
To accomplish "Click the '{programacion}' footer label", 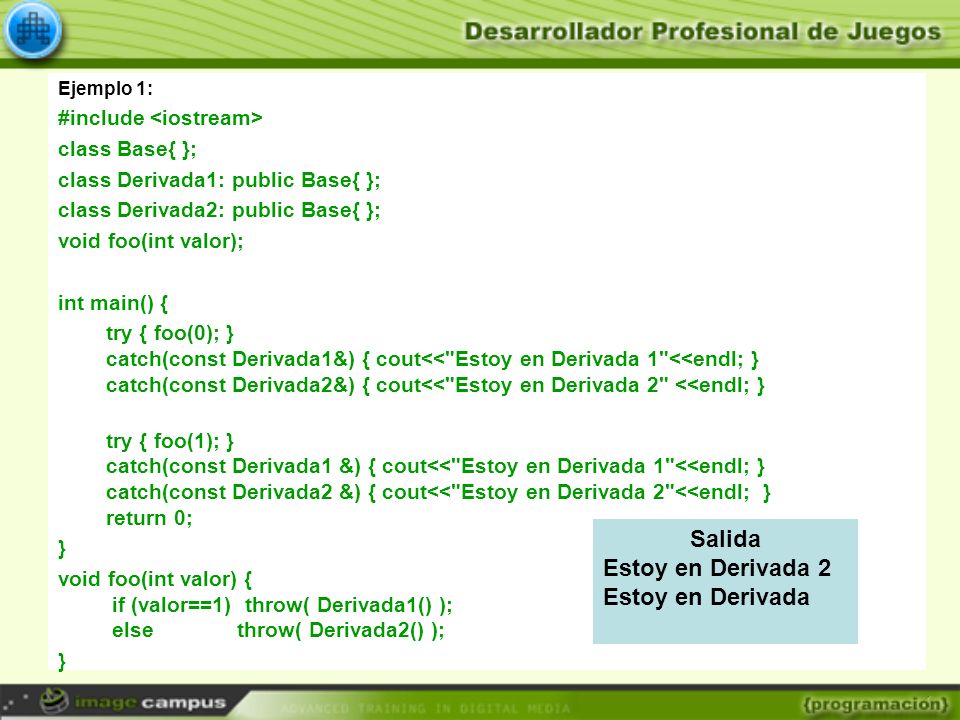I will click(876, 705).
